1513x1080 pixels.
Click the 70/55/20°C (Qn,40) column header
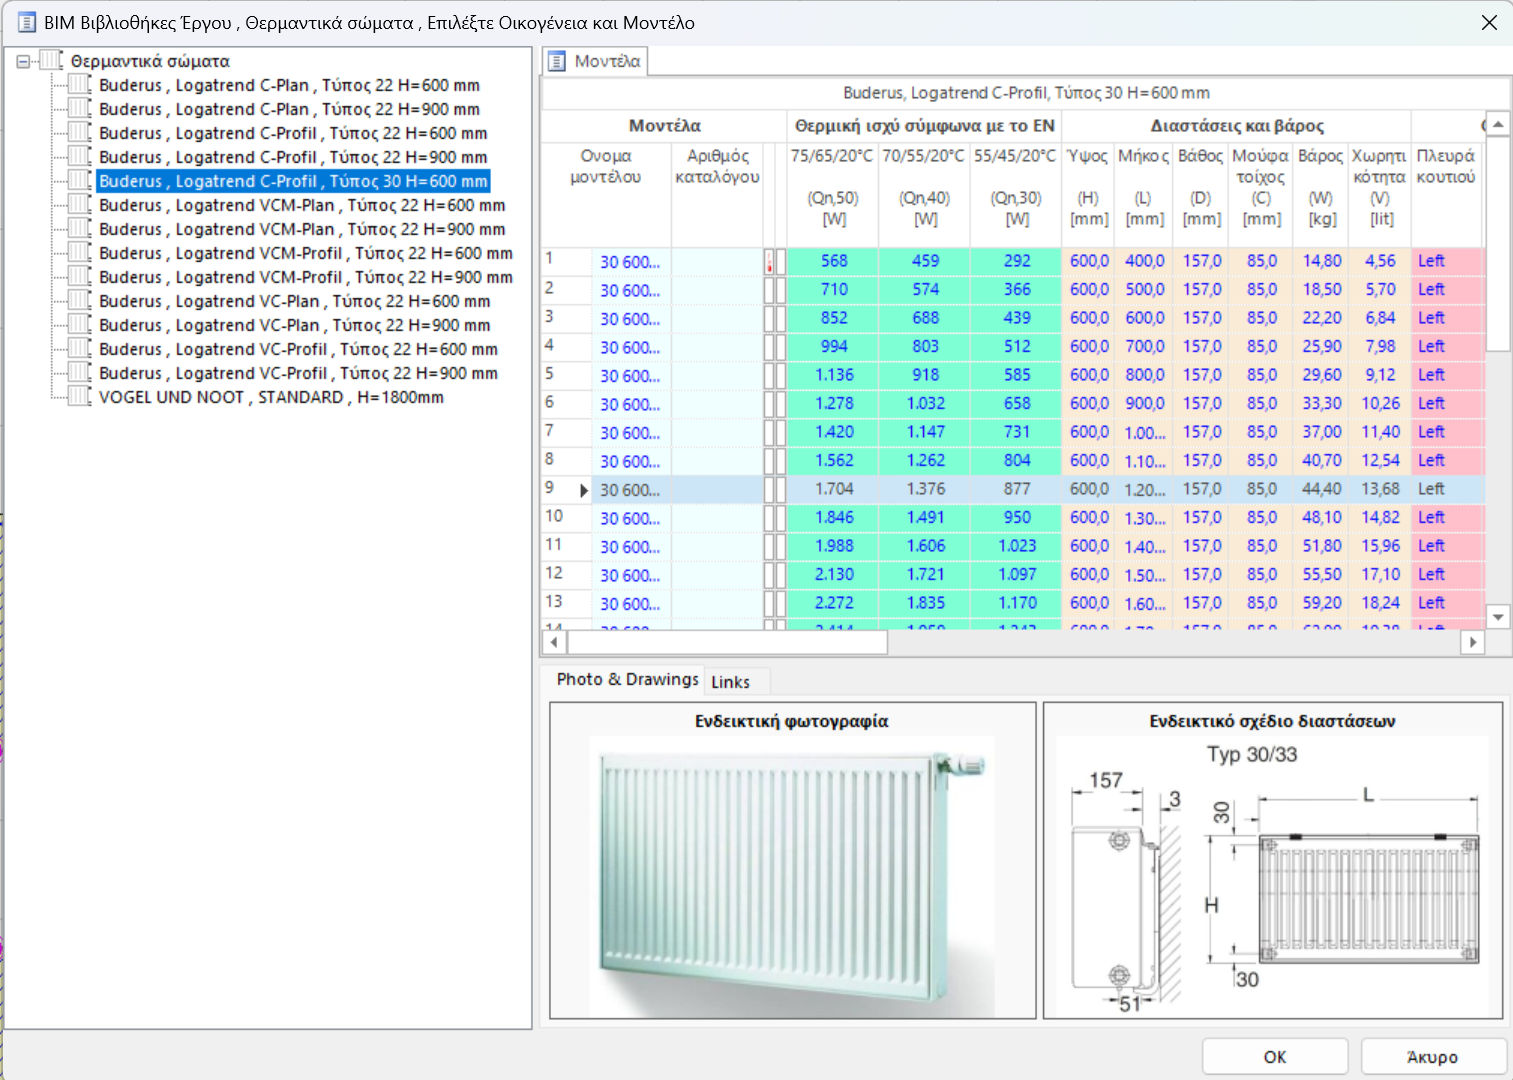point(924,195)
